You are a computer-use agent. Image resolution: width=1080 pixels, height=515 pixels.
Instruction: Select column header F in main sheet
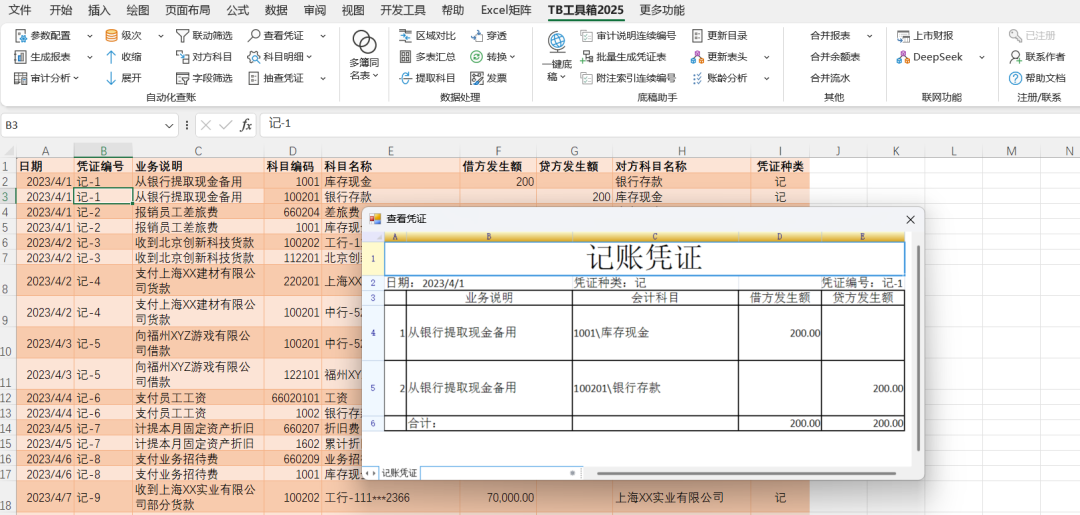pyautogui.click(x=498, y=151)
